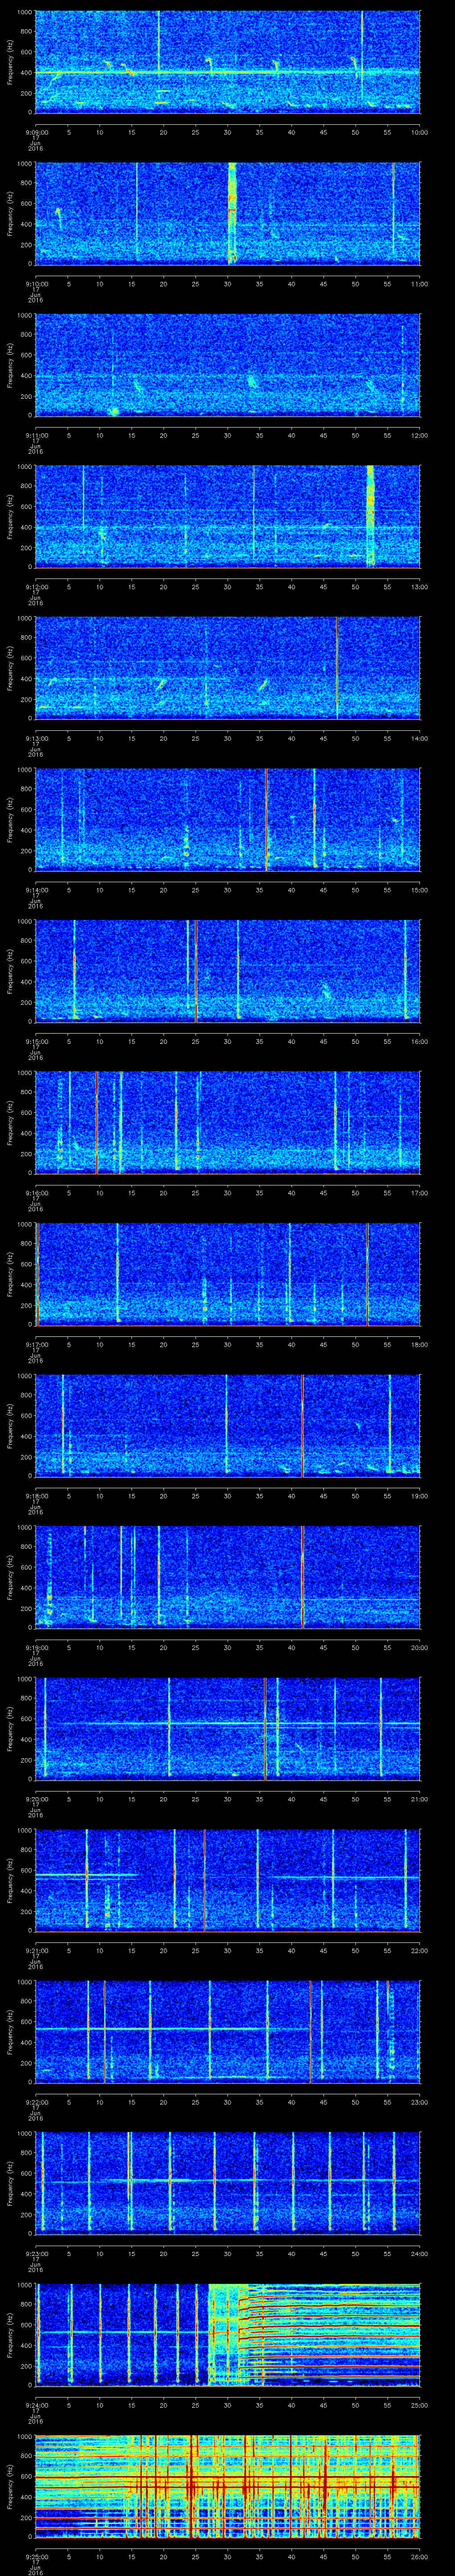The width and height of the screenshot is (455, 2576).
Task: Select the '18:00' end-of-axis label
Action: 420,1344
